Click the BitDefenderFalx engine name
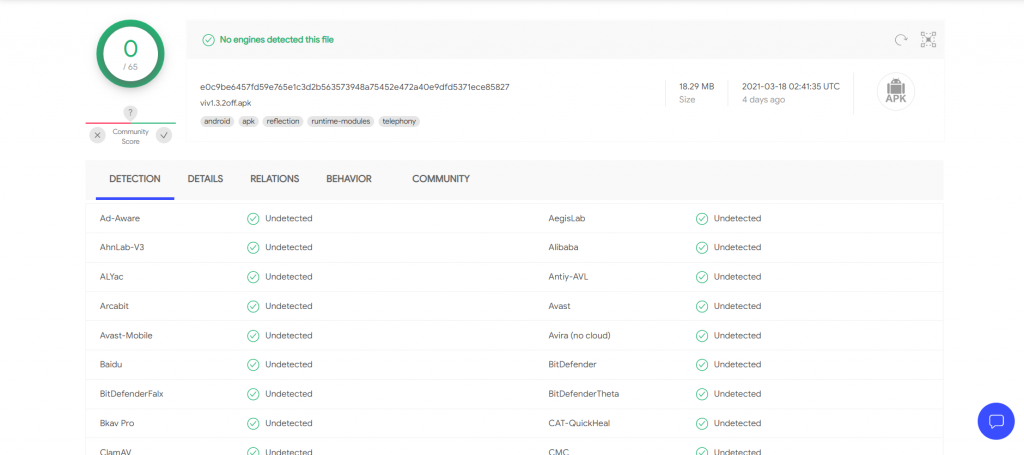The width and height of the screenshot is (1024, 455). pos(130,394)
